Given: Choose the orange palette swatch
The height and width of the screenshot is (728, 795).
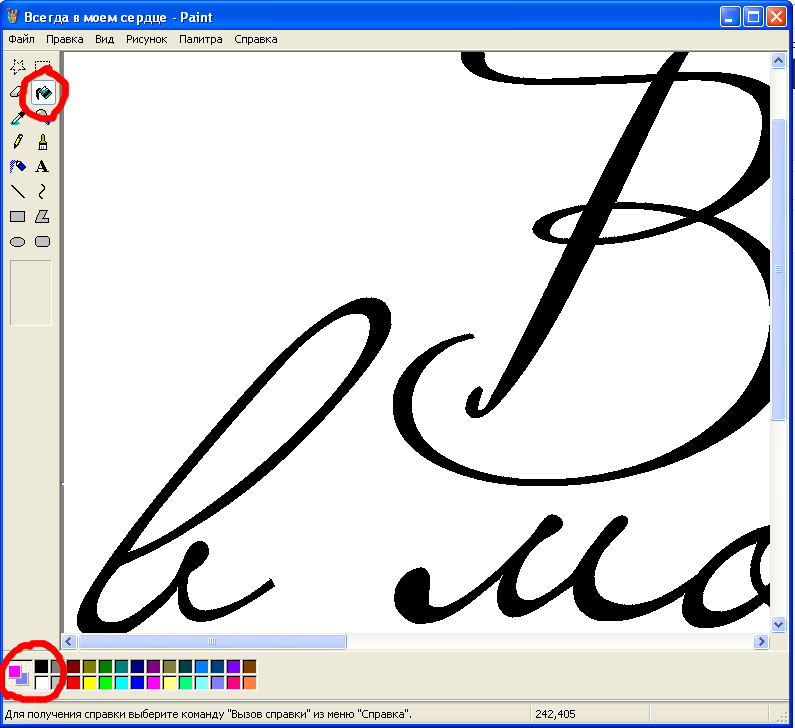Looking at the screenshot, I should point(249,682).
